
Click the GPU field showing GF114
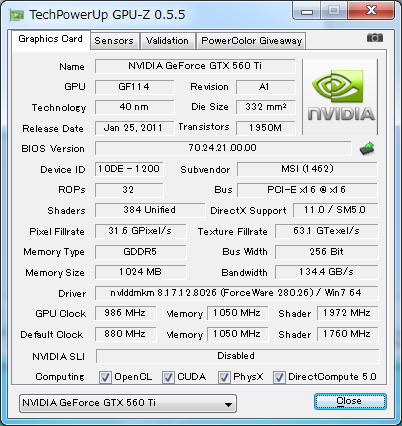tap(134, 87)
